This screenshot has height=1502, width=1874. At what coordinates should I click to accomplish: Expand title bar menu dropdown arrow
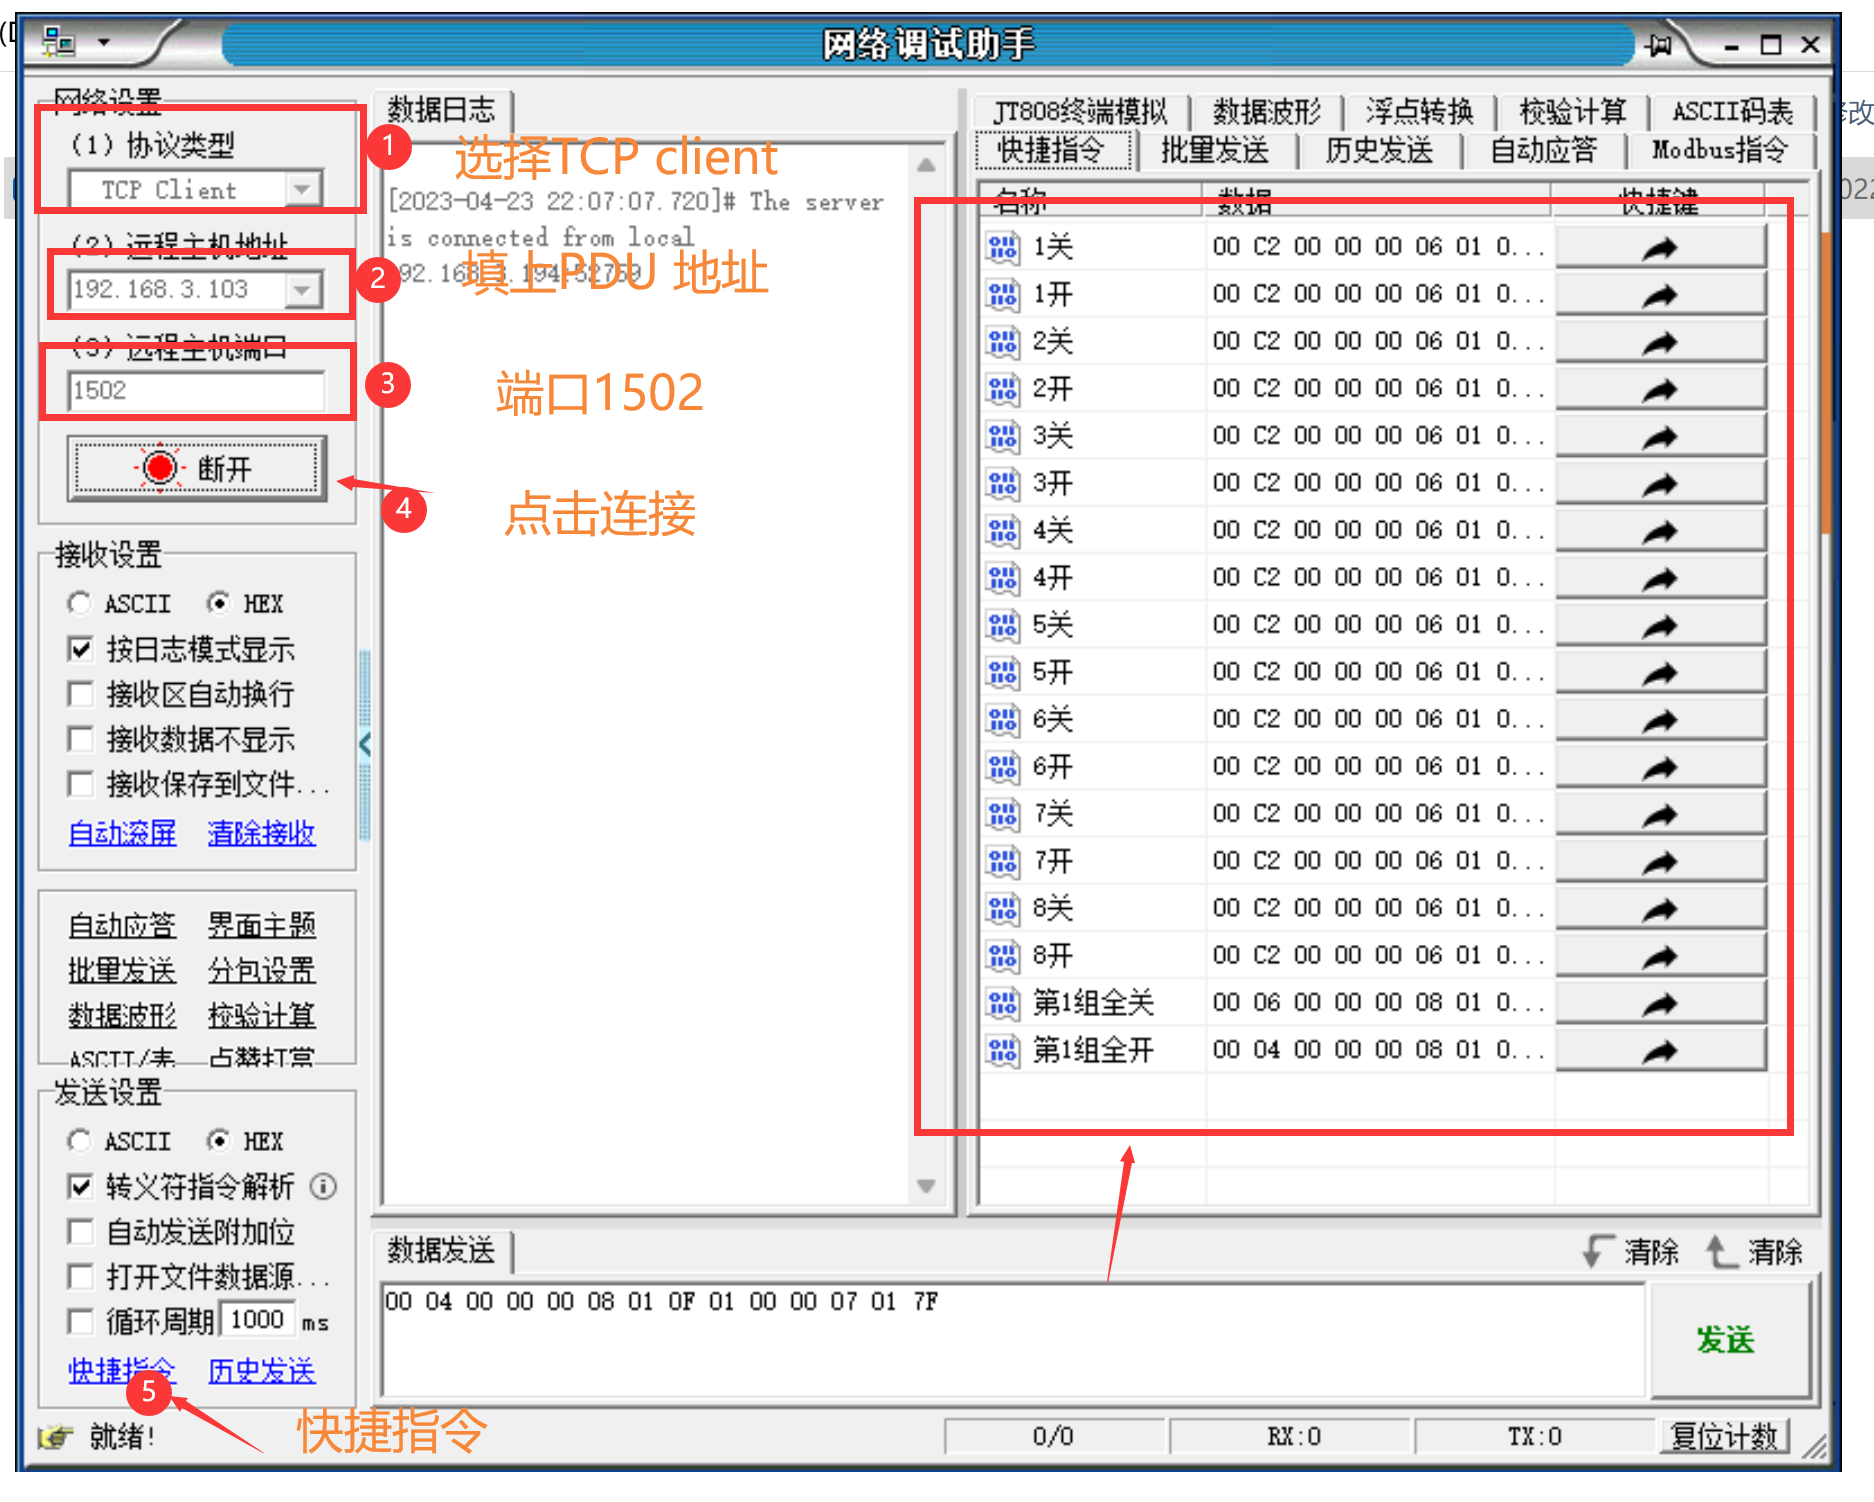pyautogui.click(x=104, y=43)
